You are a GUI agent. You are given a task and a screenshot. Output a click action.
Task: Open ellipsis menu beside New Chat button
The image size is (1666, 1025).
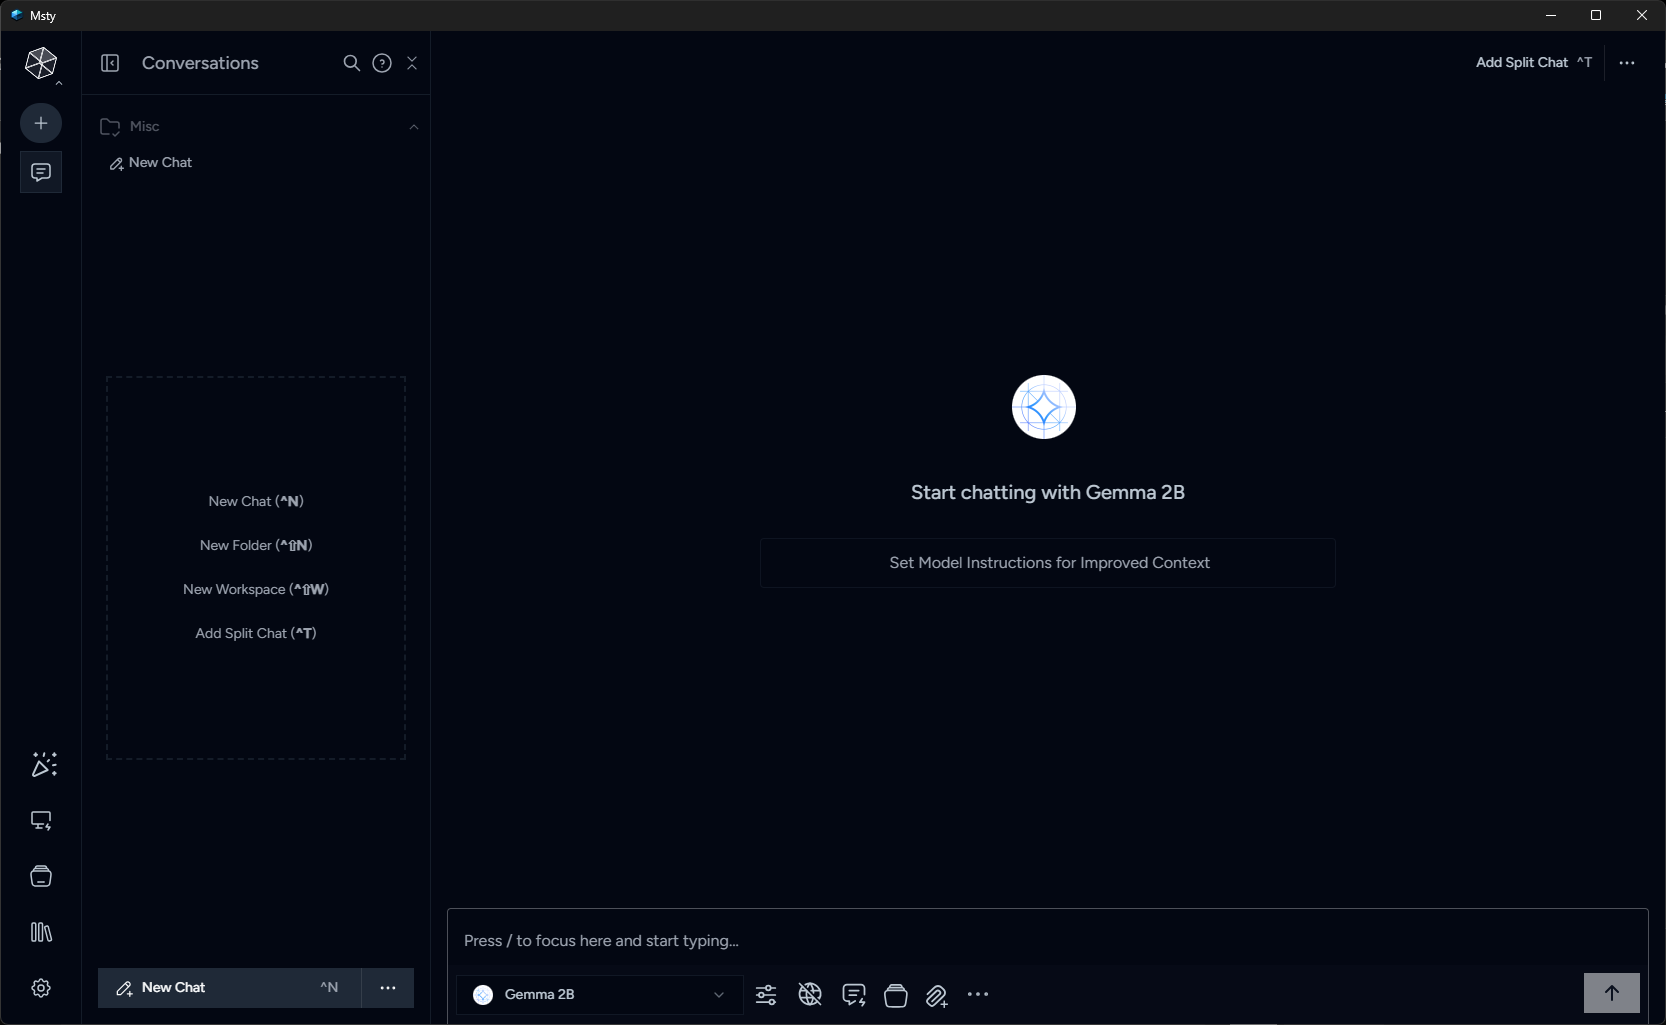point(388,988)
